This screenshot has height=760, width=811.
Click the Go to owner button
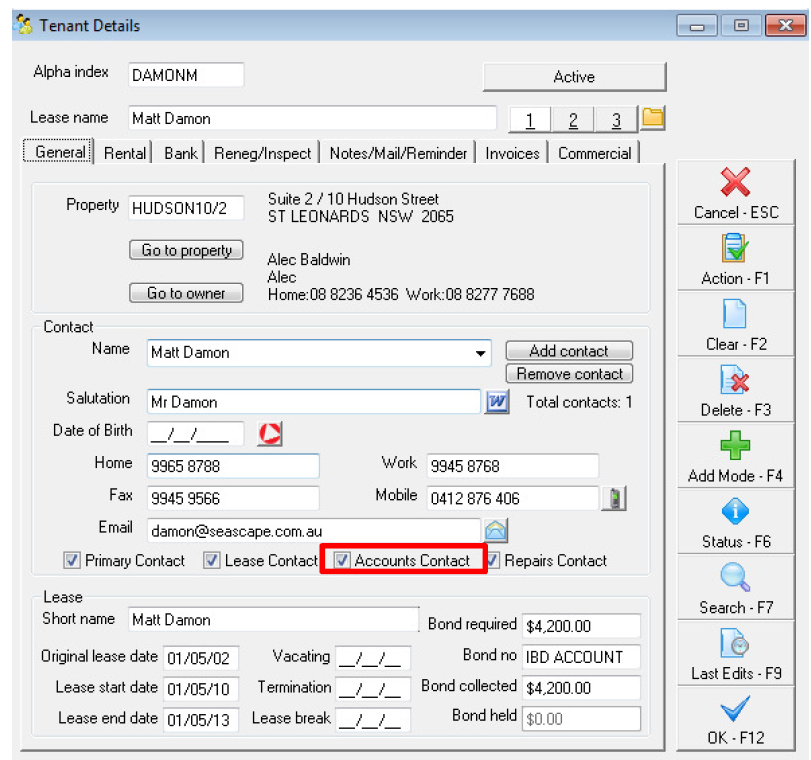[186, 293]
